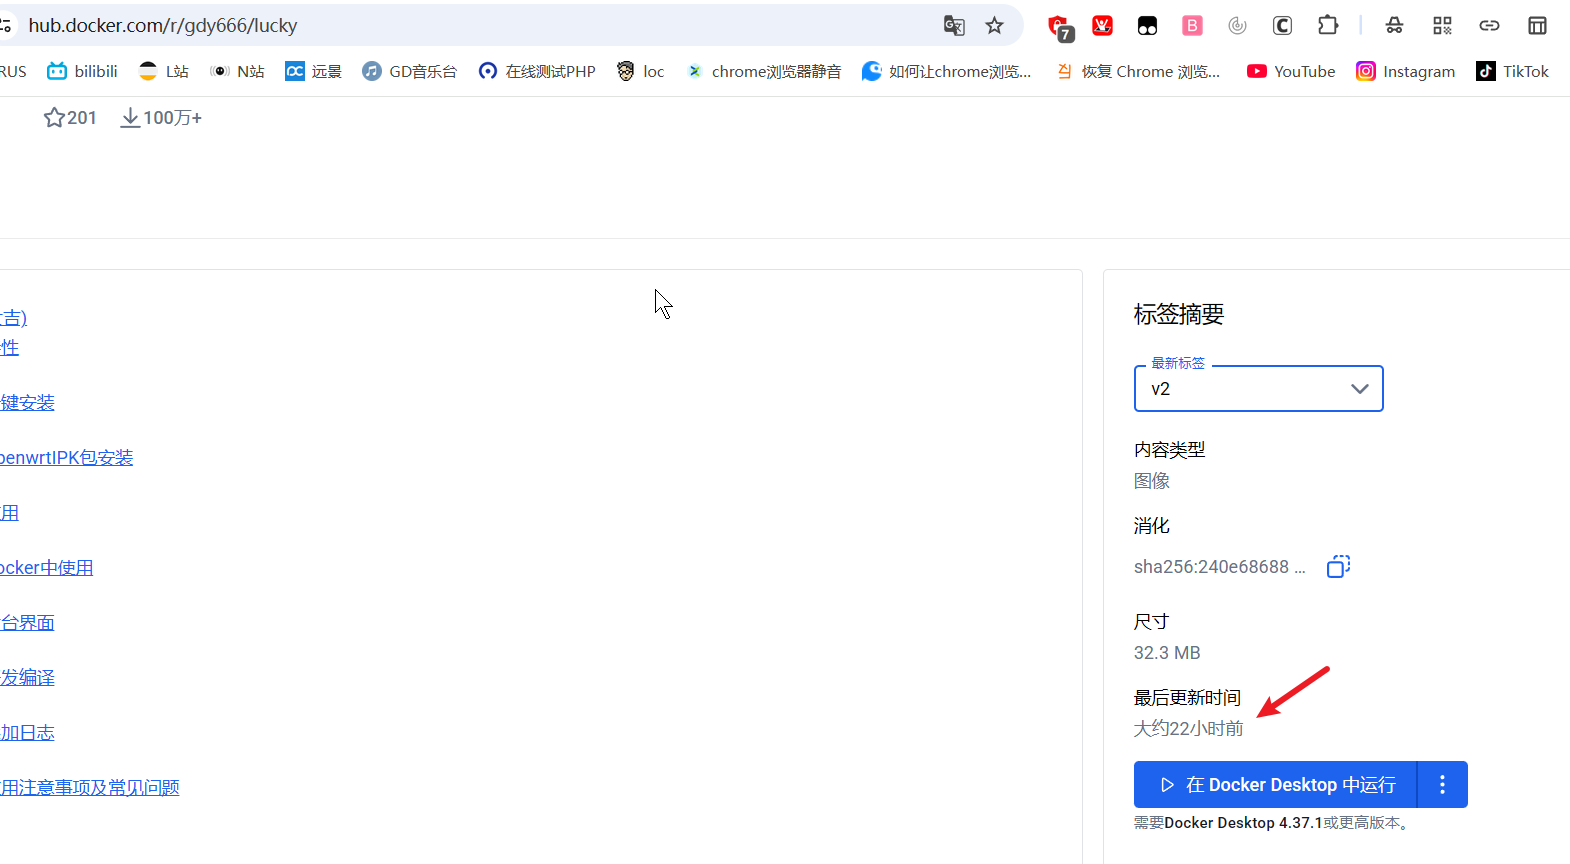The width and height of the screenshot is (1570, 864).
Task: Open the 键安装 link
Action: (x=27, y=403)
